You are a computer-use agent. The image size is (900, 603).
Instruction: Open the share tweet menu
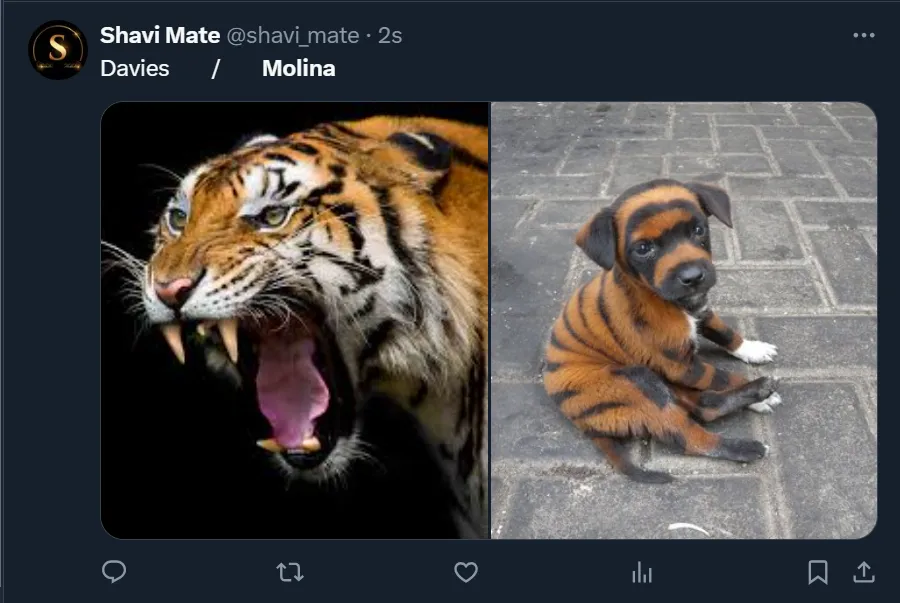tap(863, 572)
